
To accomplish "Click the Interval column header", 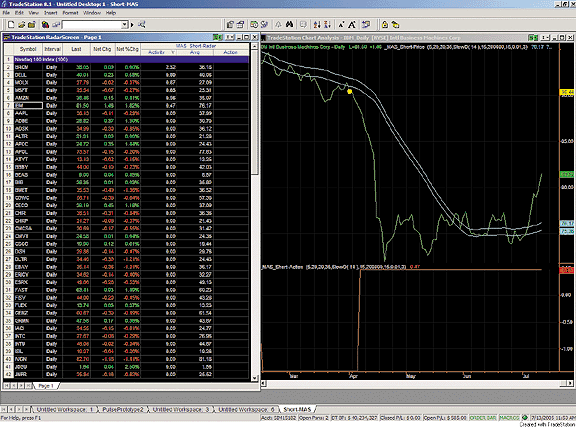I will [52, 49].
